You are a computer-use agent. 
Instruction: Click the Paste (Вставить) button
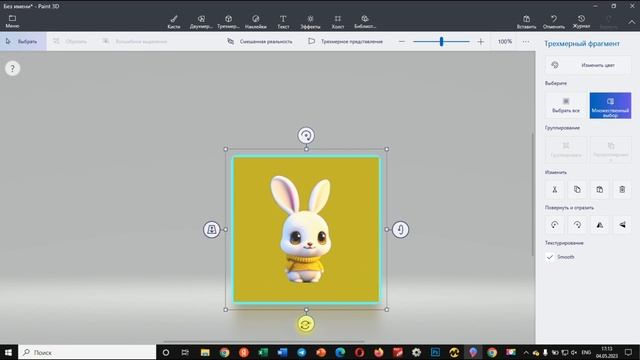(527, 22)
